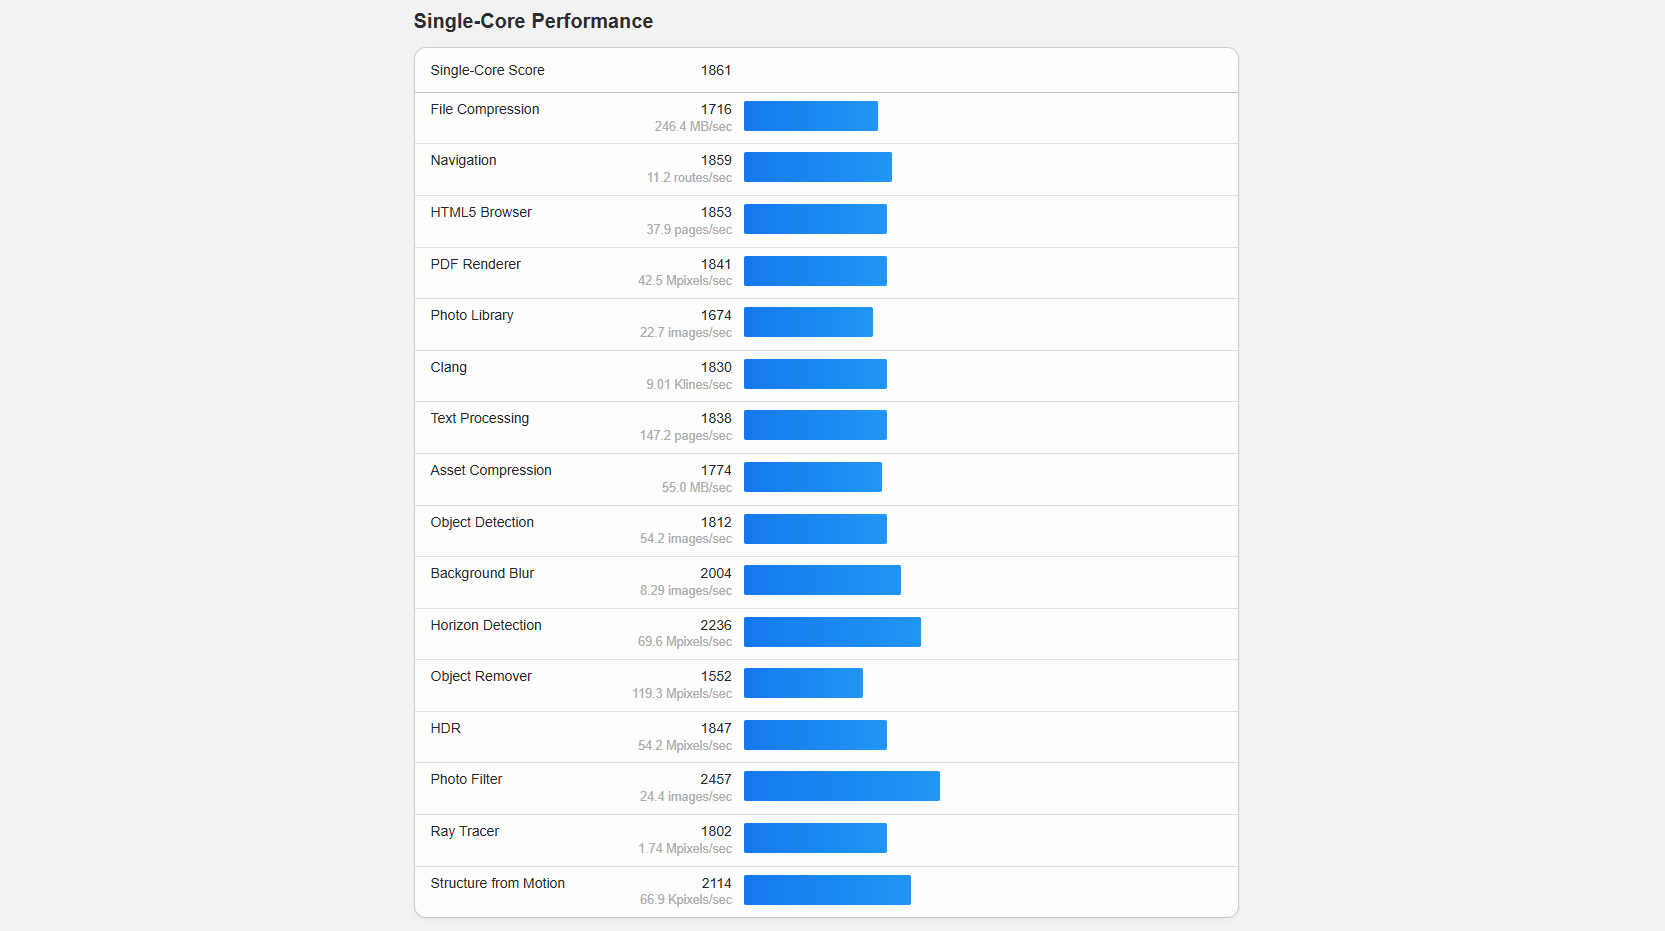Click the Single-Core Score label
Image resolution: width=1665 pixels, height=931 pixels.
tap(487, 70)
